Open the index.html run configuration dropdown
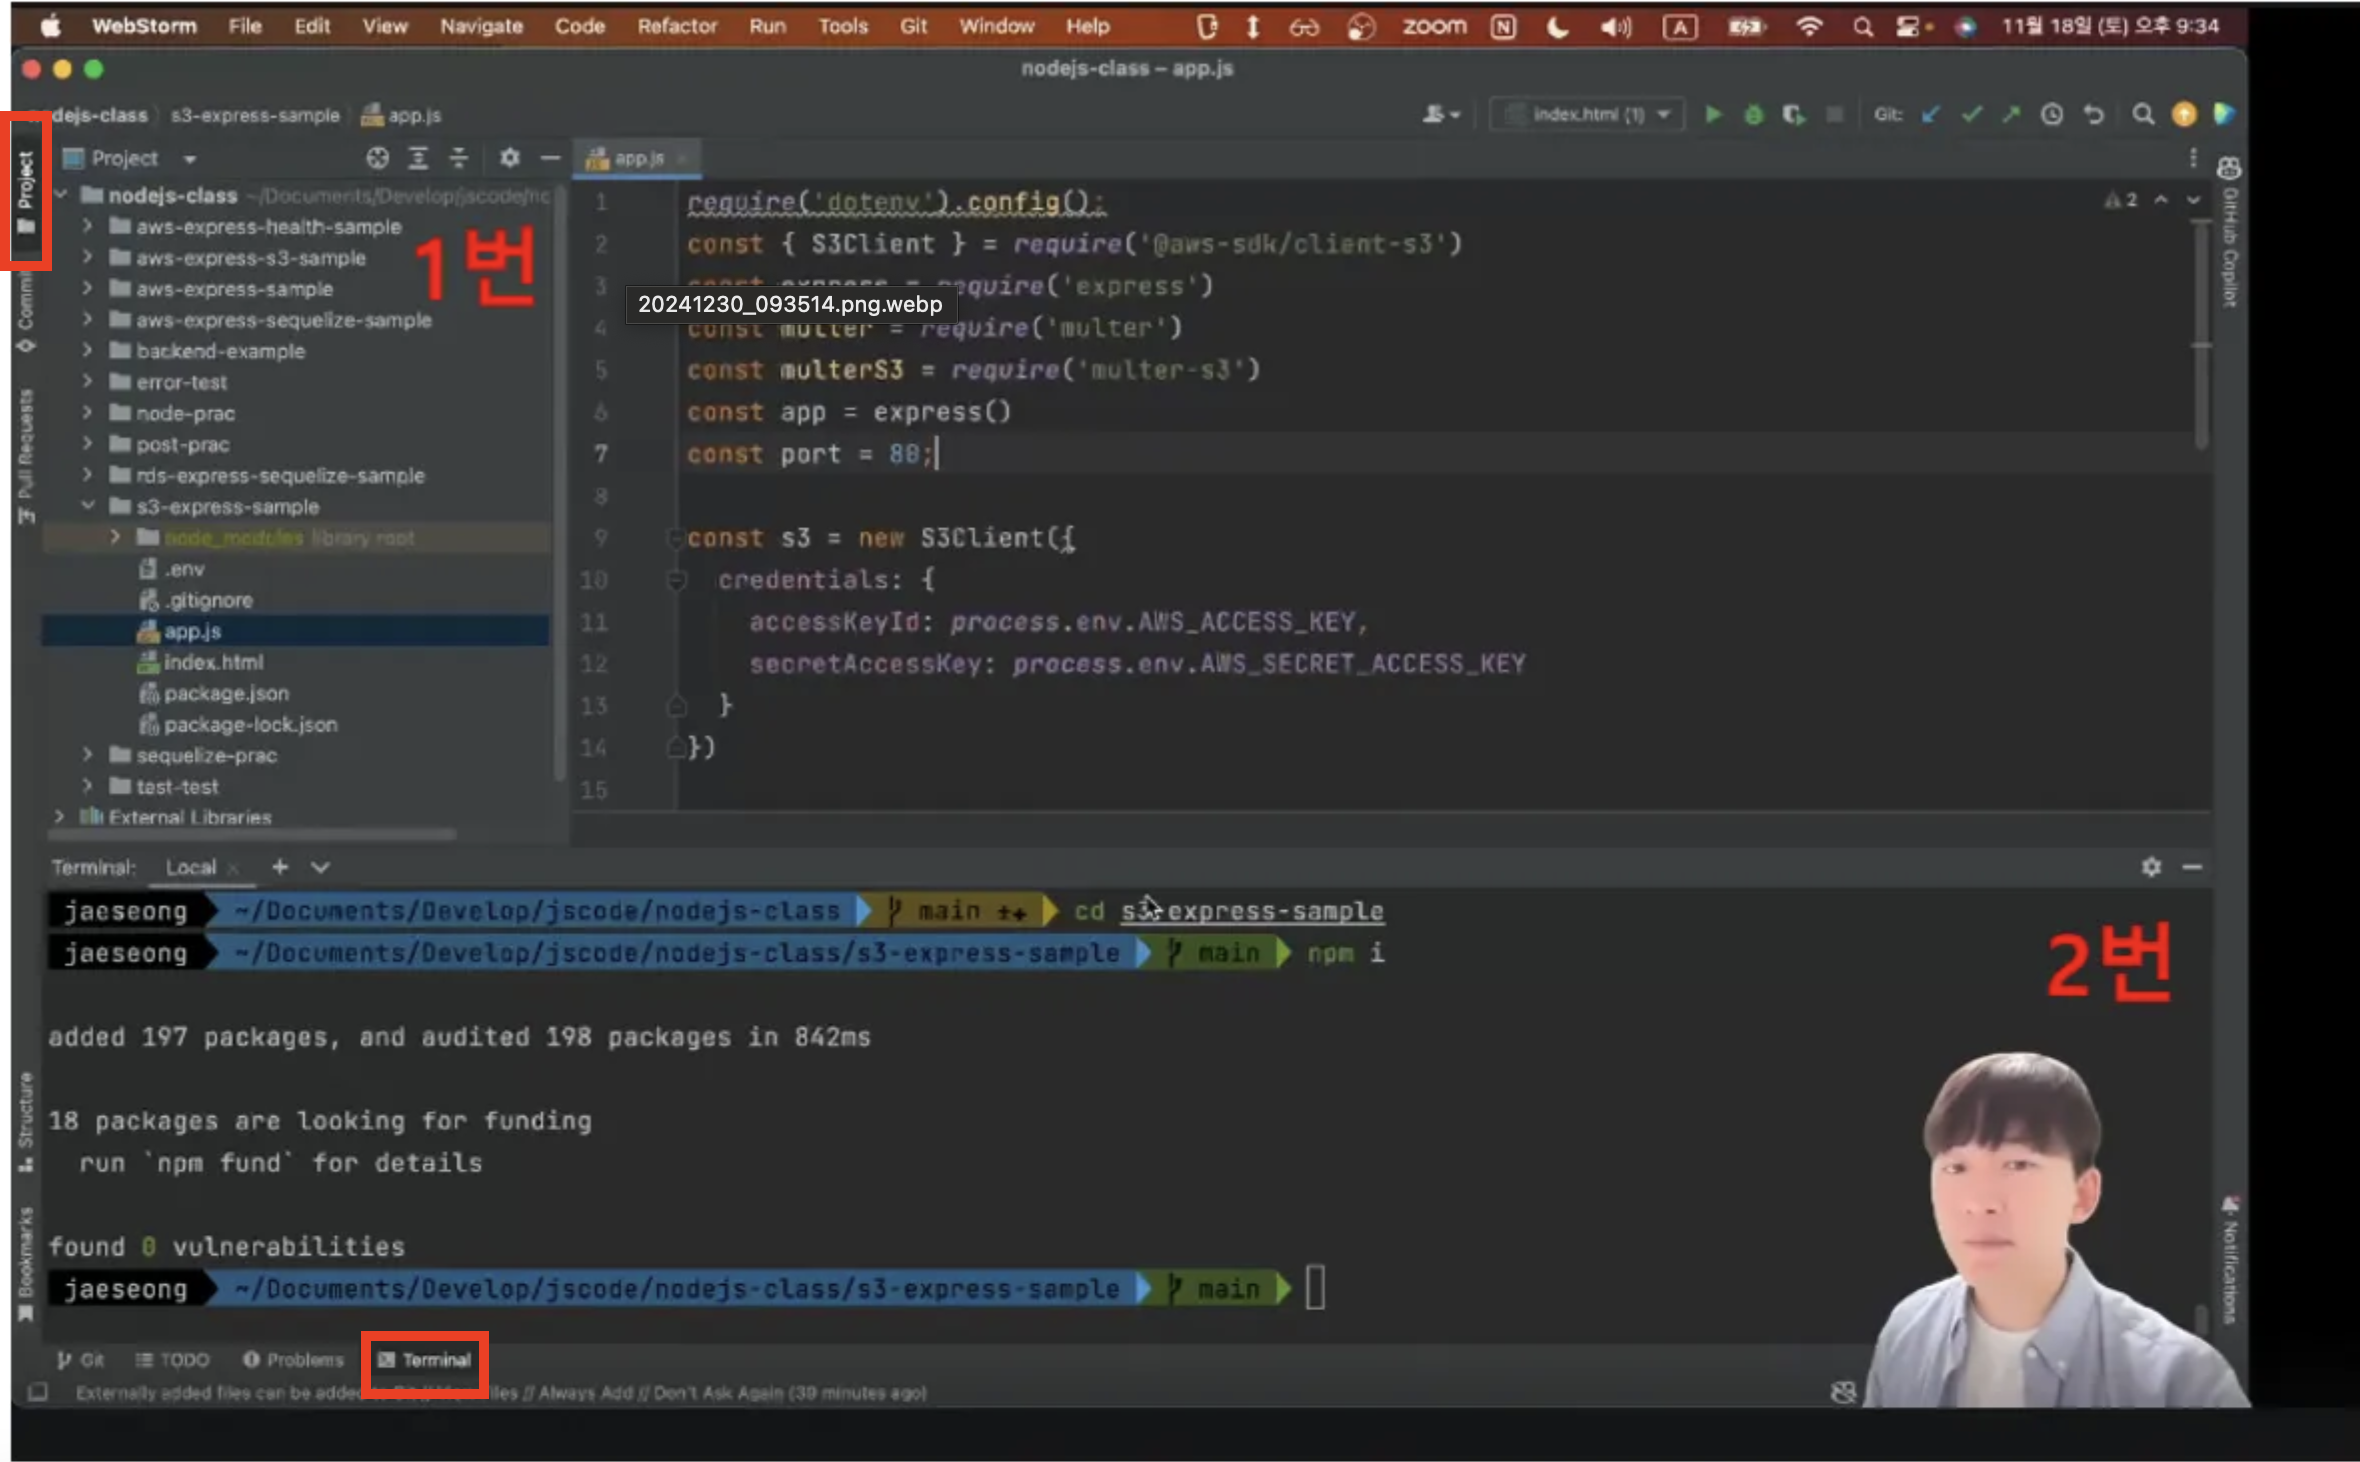The height and width of the screenshot is (1462, 2360). (x=1587, y=114)
